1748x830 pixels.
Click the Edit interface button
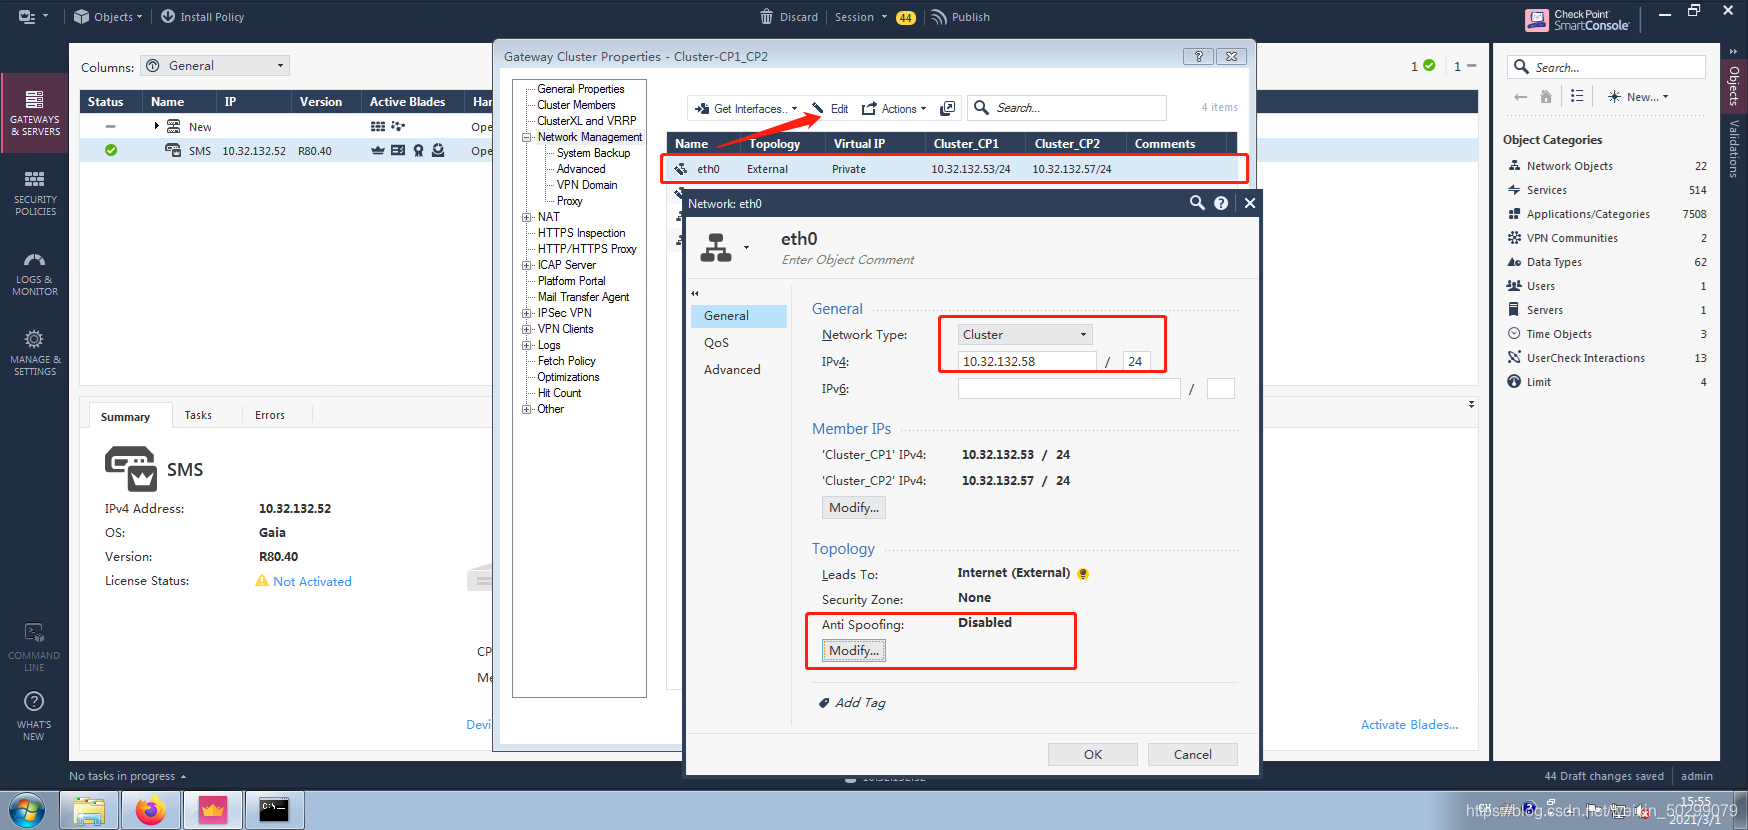point(830,109)
